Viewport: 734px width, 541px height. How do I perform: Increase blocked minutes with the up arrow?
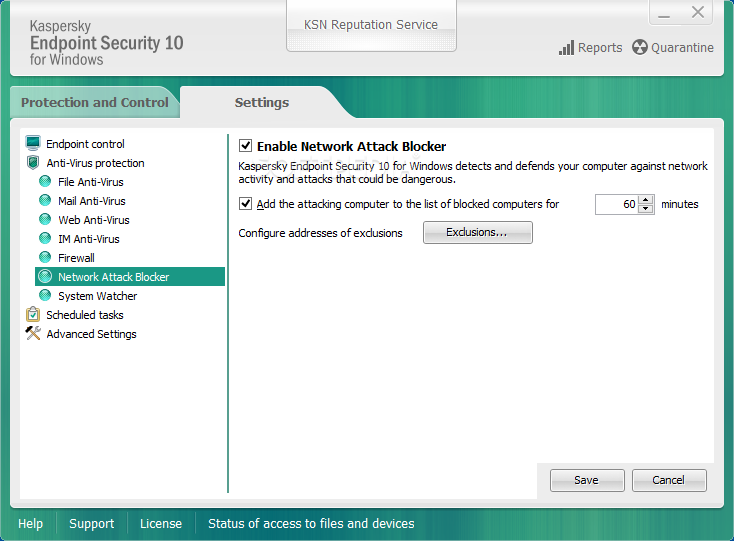point(646,200)
